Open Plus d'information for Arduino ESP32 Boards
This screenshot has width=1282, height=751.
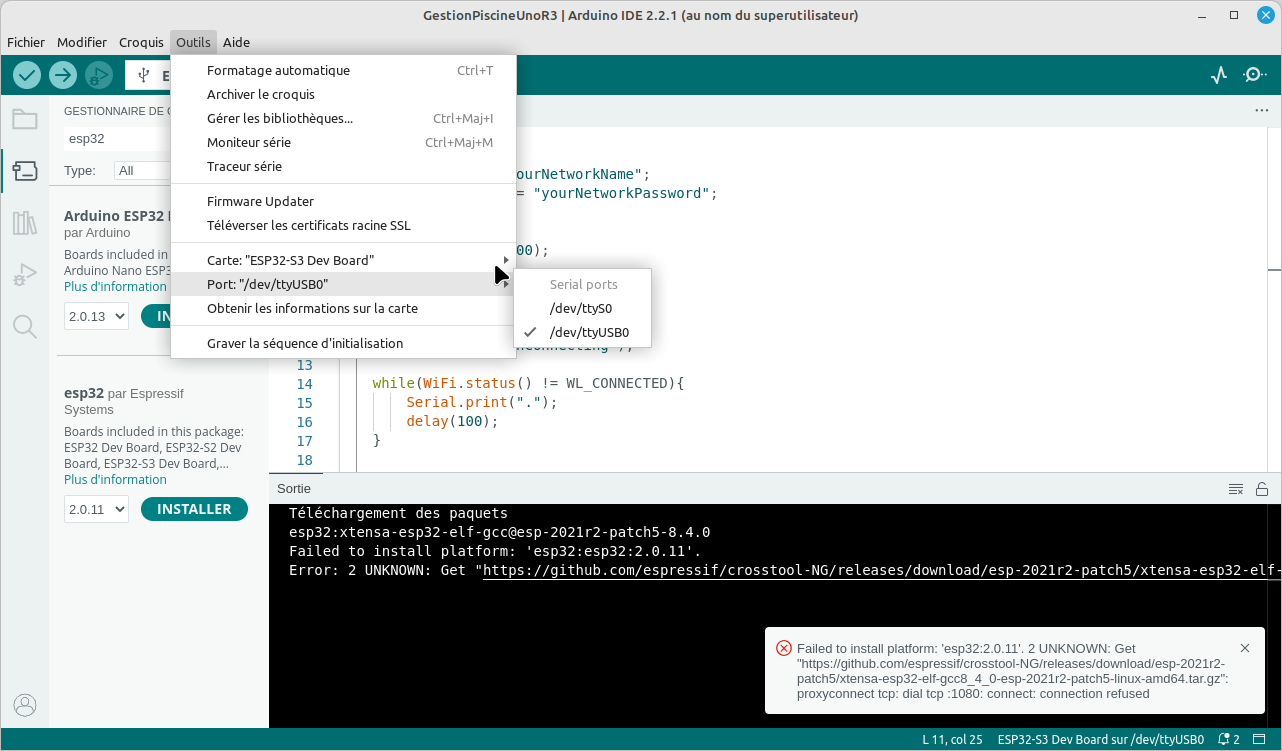tap(115, 287)
